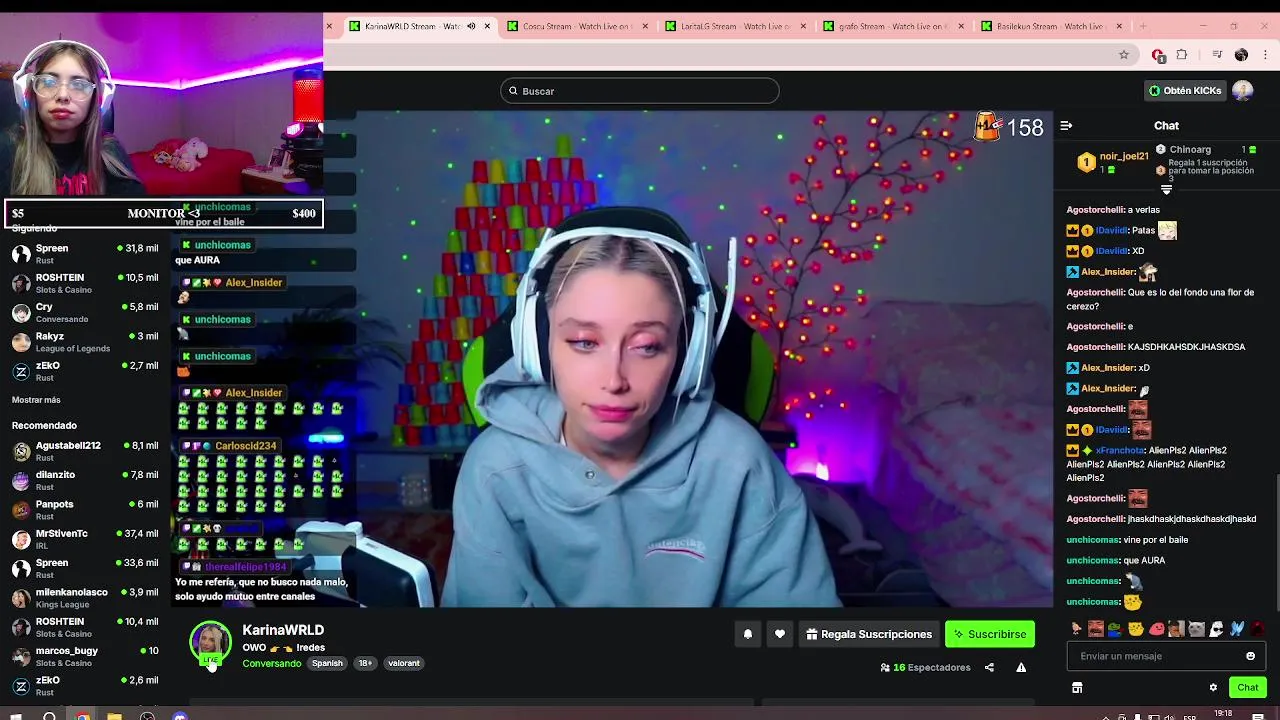This screenshot has width=1280, height=720.
Task: Click the report warning triangle icon
Action: tap(1021, 667)
